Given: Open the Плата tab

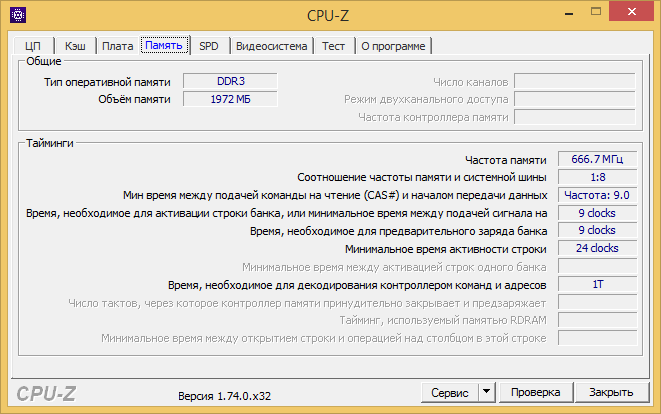Looking at the screenshot, I should pyautogui.click(x=118, y=46).
